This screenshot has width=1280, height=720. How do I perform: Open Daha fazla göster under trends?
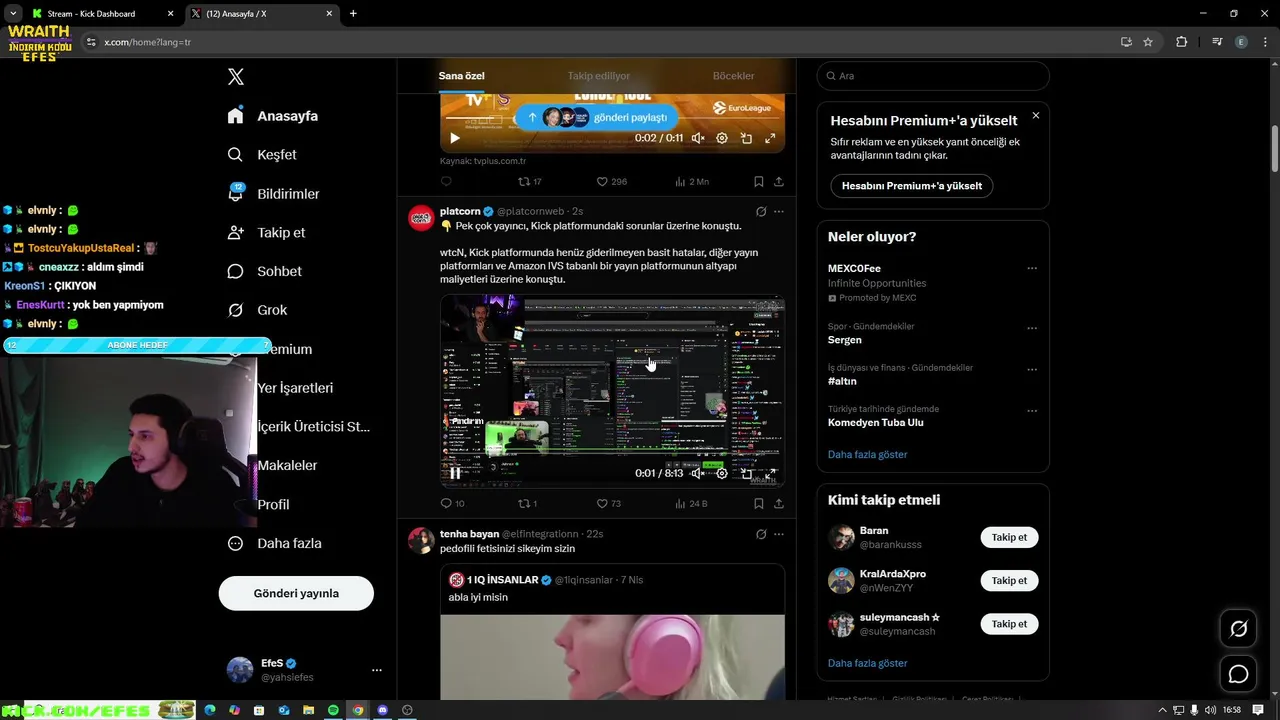point(868,454)
